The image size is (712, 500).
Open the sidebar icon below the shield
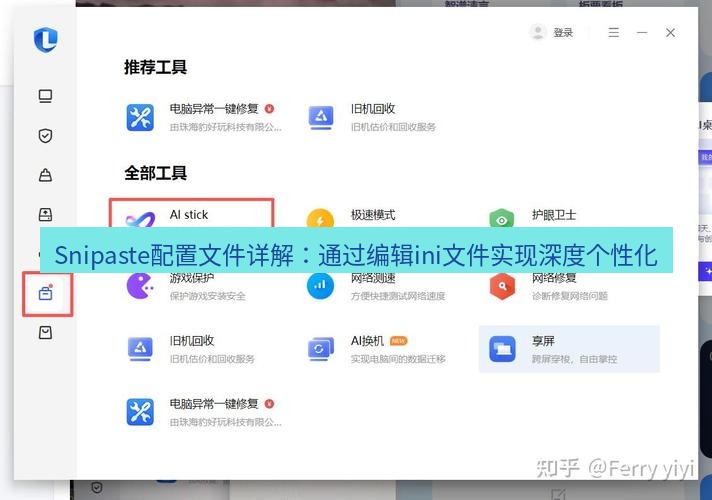[x=45, y=175]
